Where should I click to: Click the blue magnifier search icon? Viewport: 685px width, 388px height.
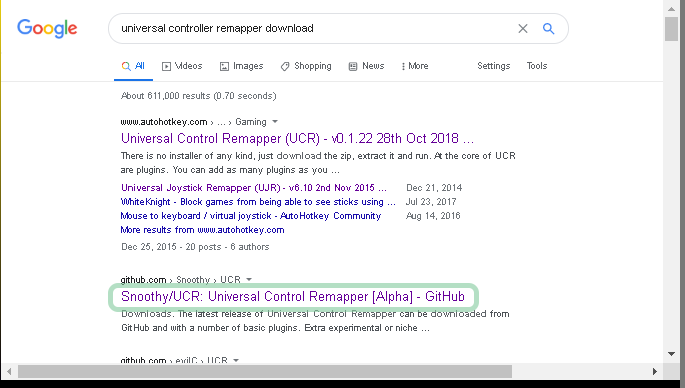pyautogui.click(x=549, y=28)
